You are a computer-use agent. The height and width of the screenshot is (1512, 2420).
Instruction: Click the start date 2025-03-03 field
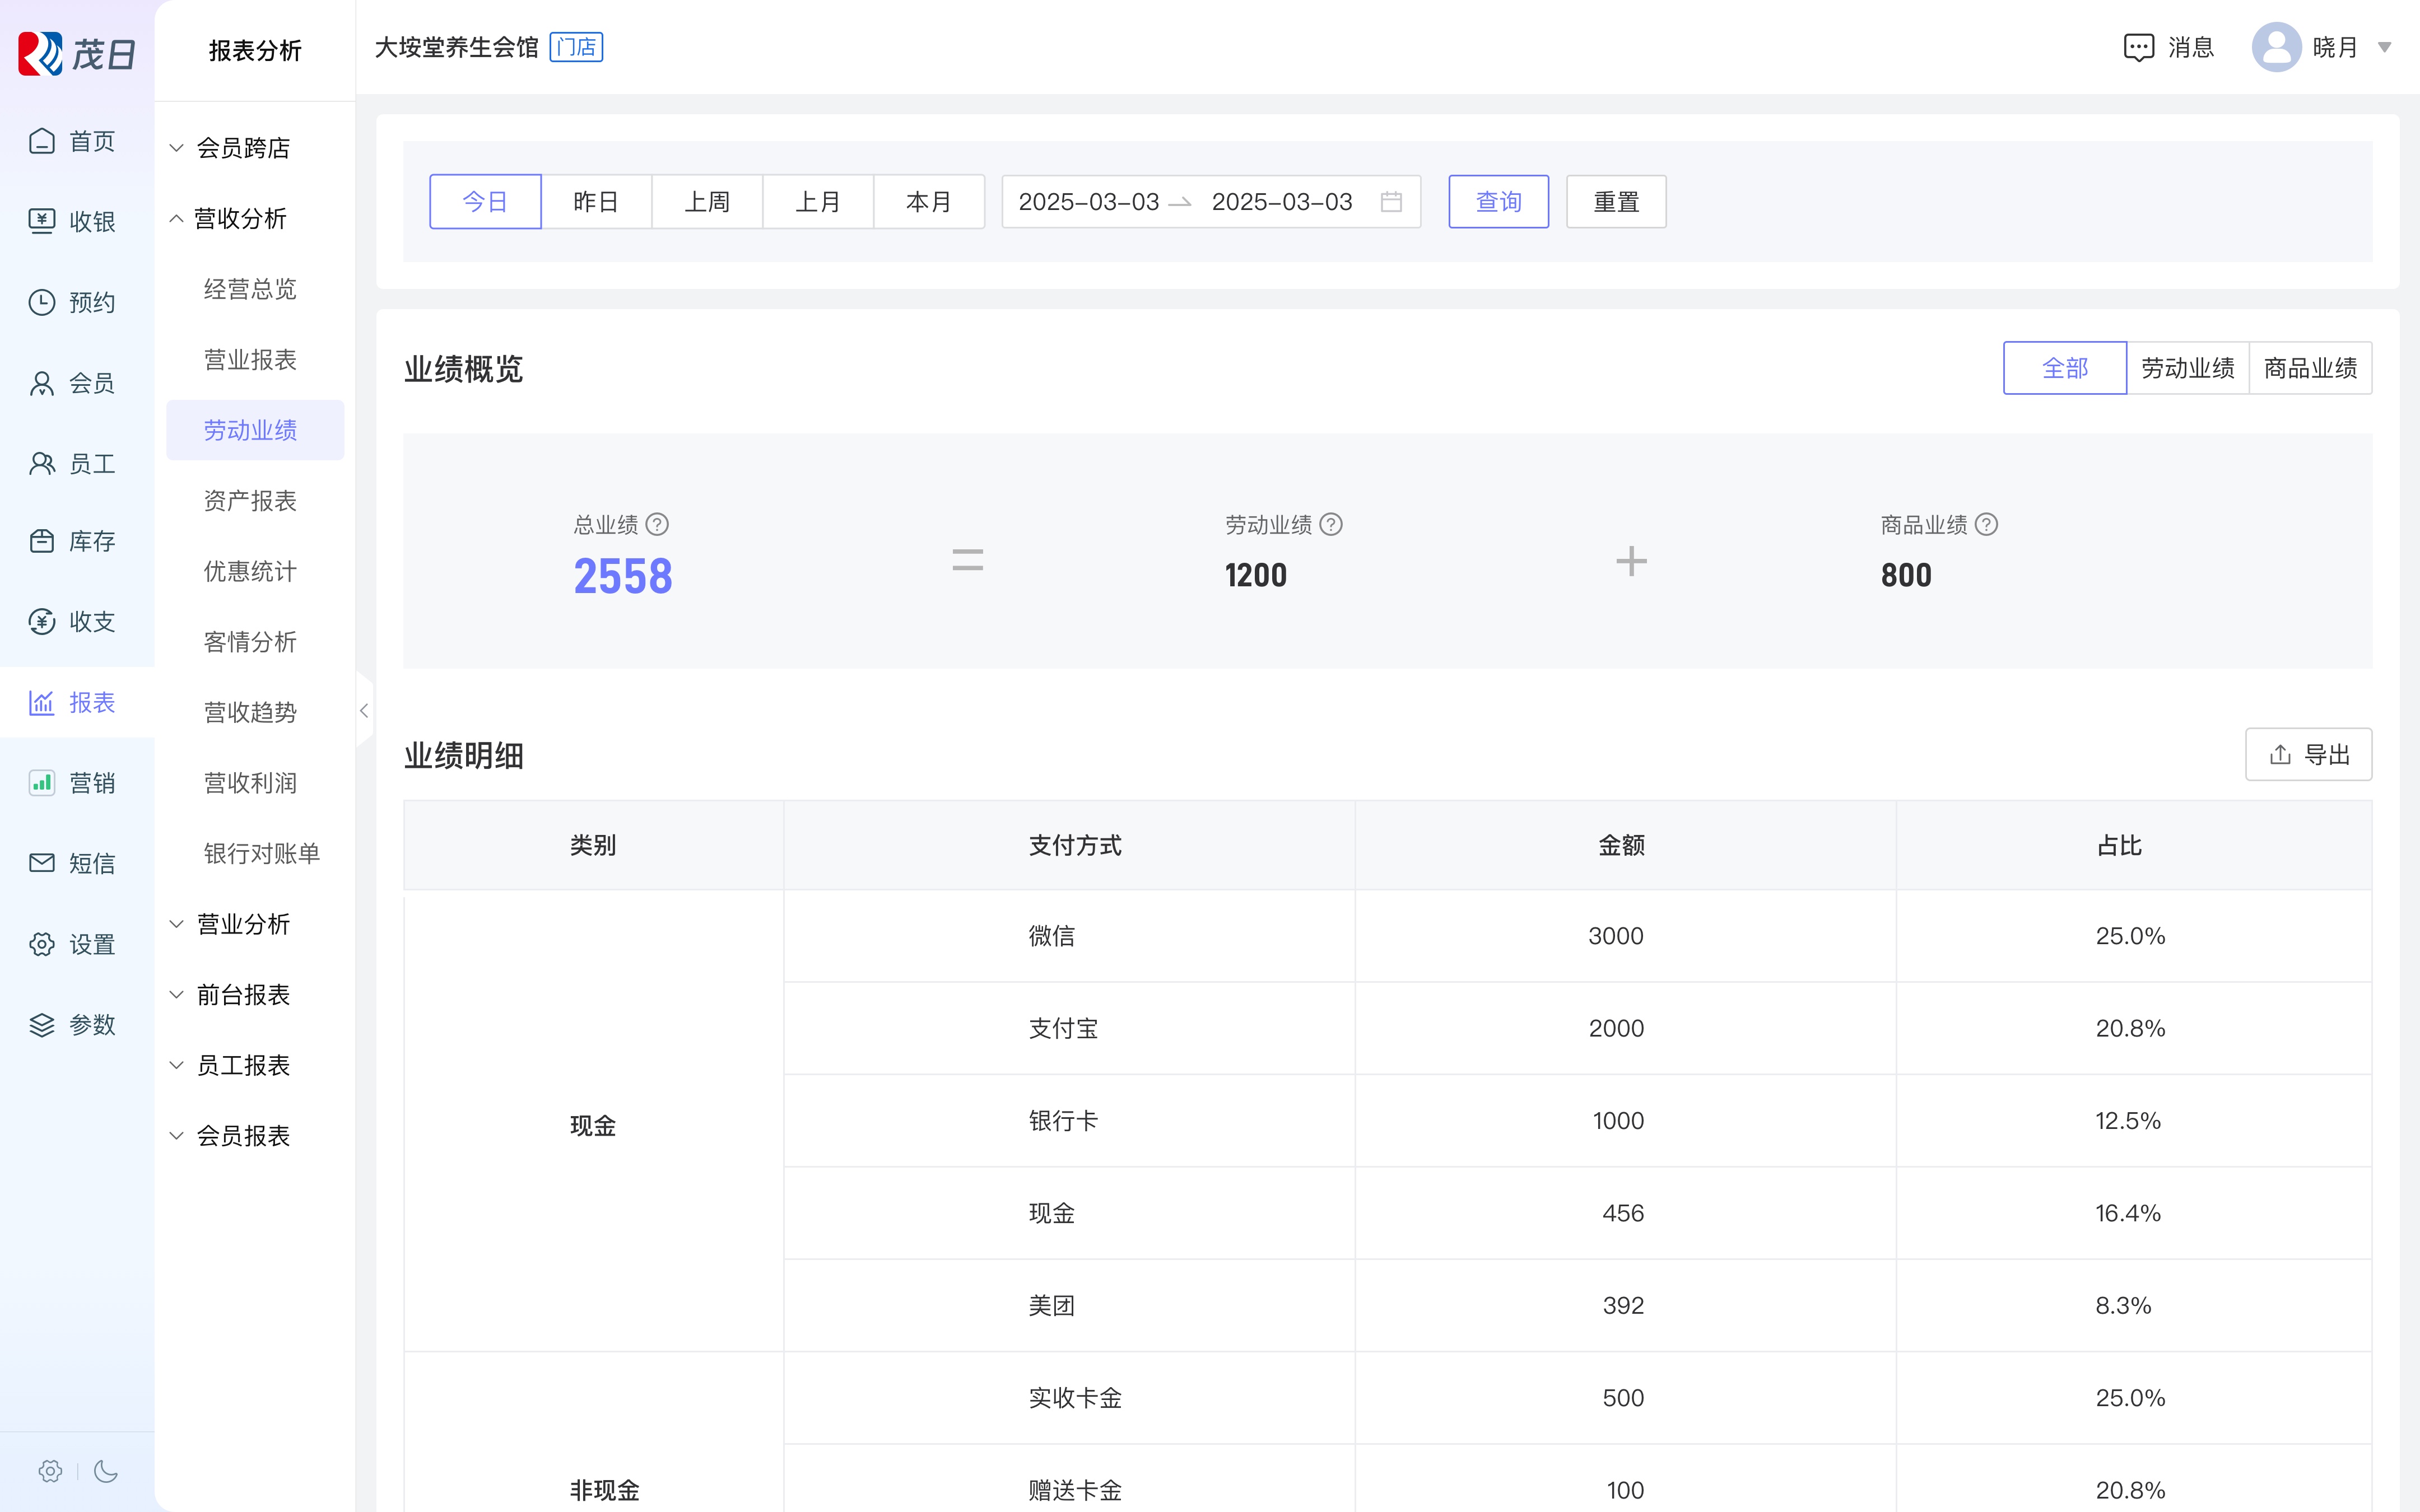(x=1088, y=202)
